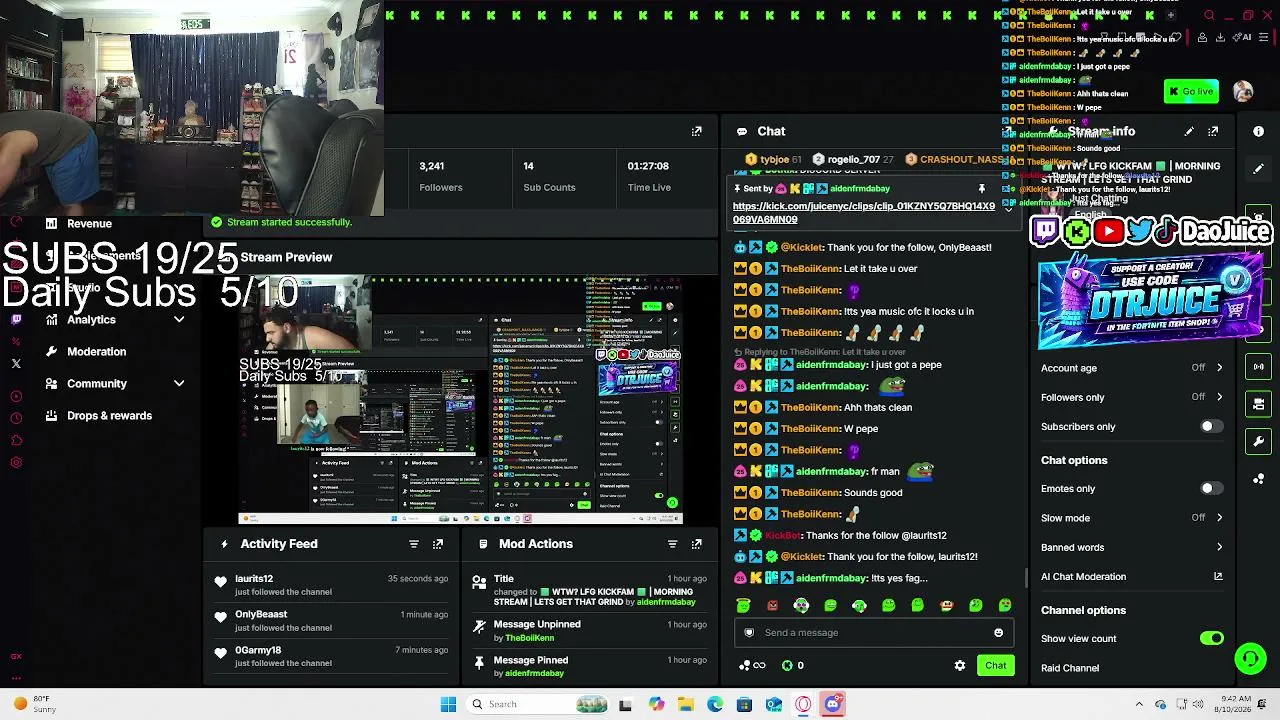This screenshot has height=720, width=1280.
Task: Open Moderation in the sidebar
Action: click(97, 352)
